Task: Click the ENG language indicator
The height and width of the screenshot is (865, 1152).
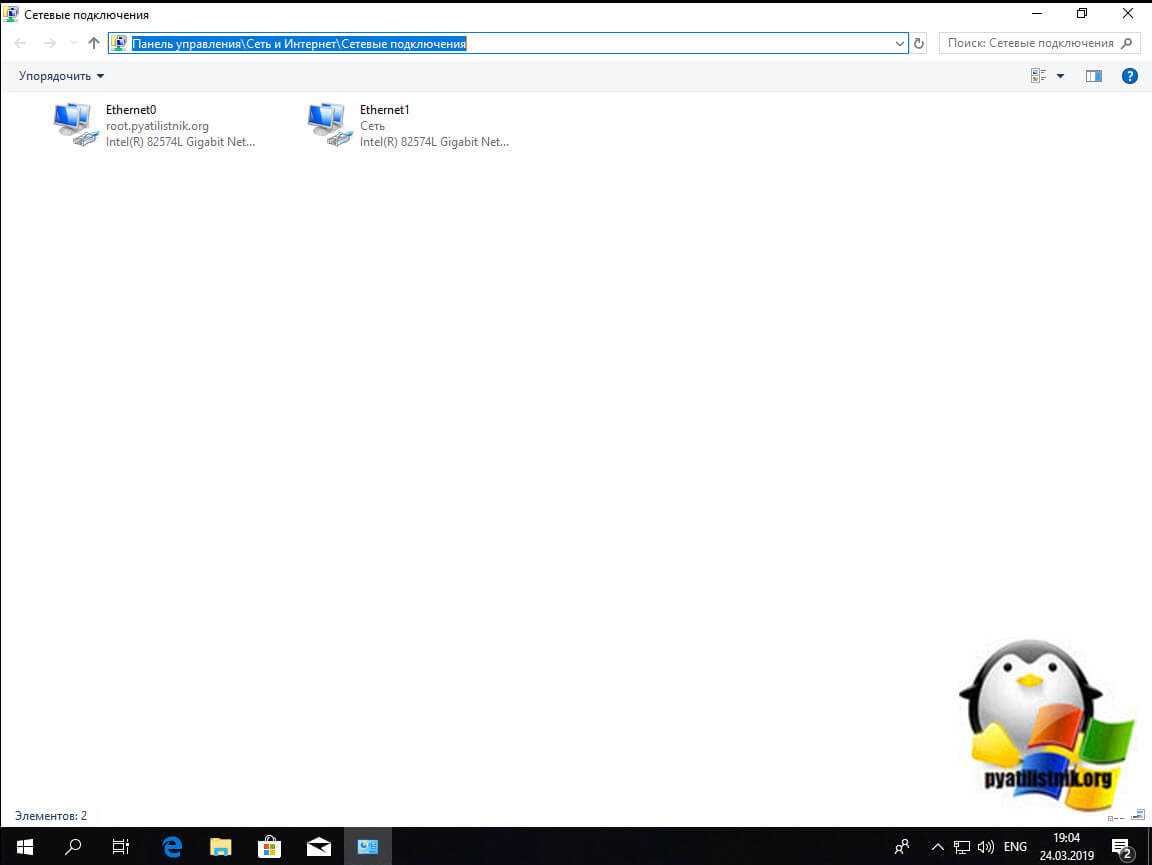Action: point(1015,847)
